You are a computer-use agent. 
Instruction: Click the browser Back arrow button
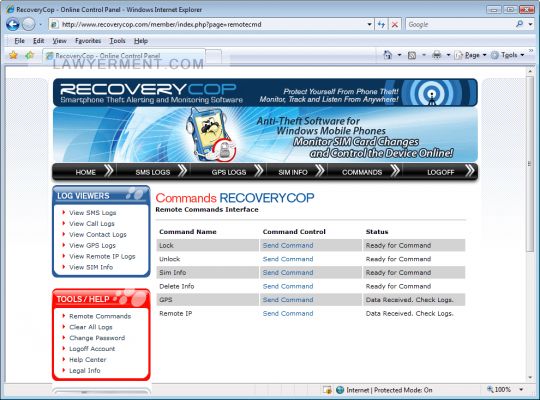(13, 24)
